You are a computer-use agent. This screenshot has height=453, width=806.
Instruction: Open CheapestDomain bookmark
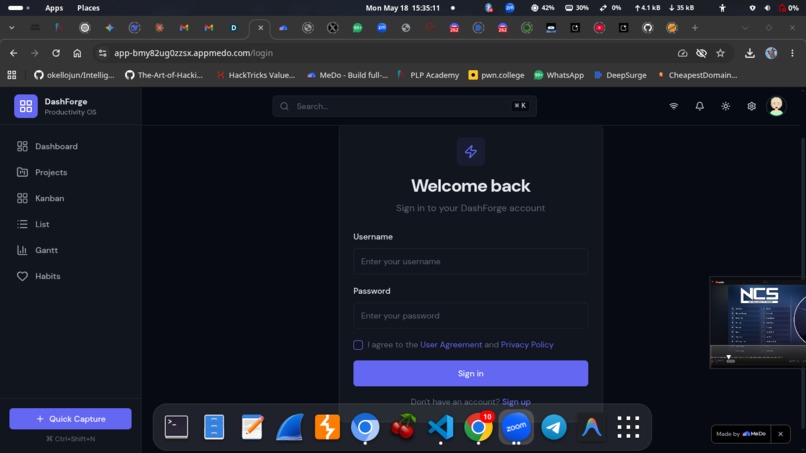(x=697, y=75)
